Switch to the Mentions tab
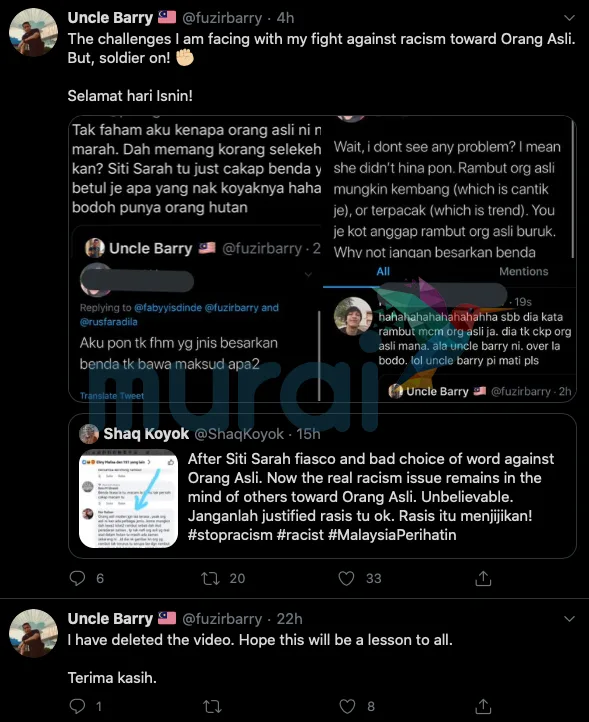 524,271
